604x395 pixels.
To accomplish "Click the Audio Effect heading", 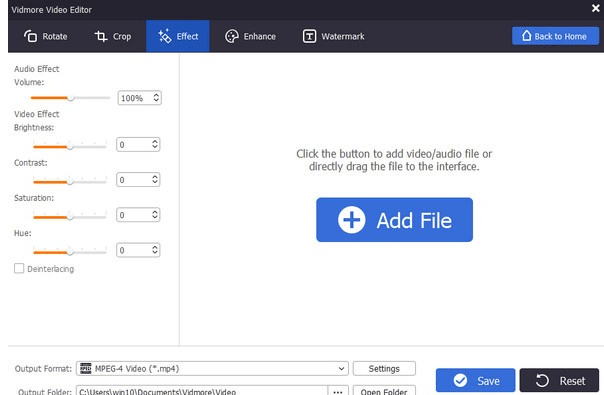I will (x=37, y=69).
